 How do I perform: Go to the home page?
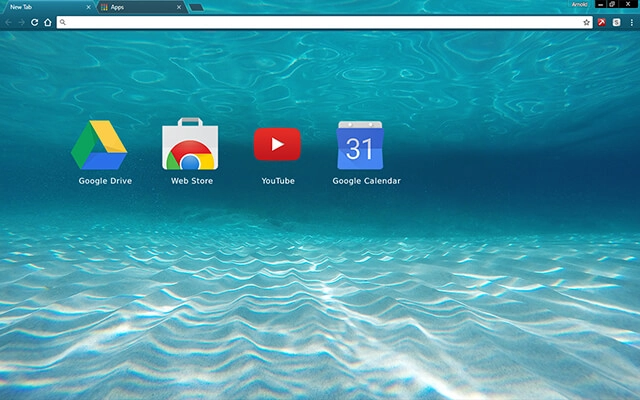(48, 22)
